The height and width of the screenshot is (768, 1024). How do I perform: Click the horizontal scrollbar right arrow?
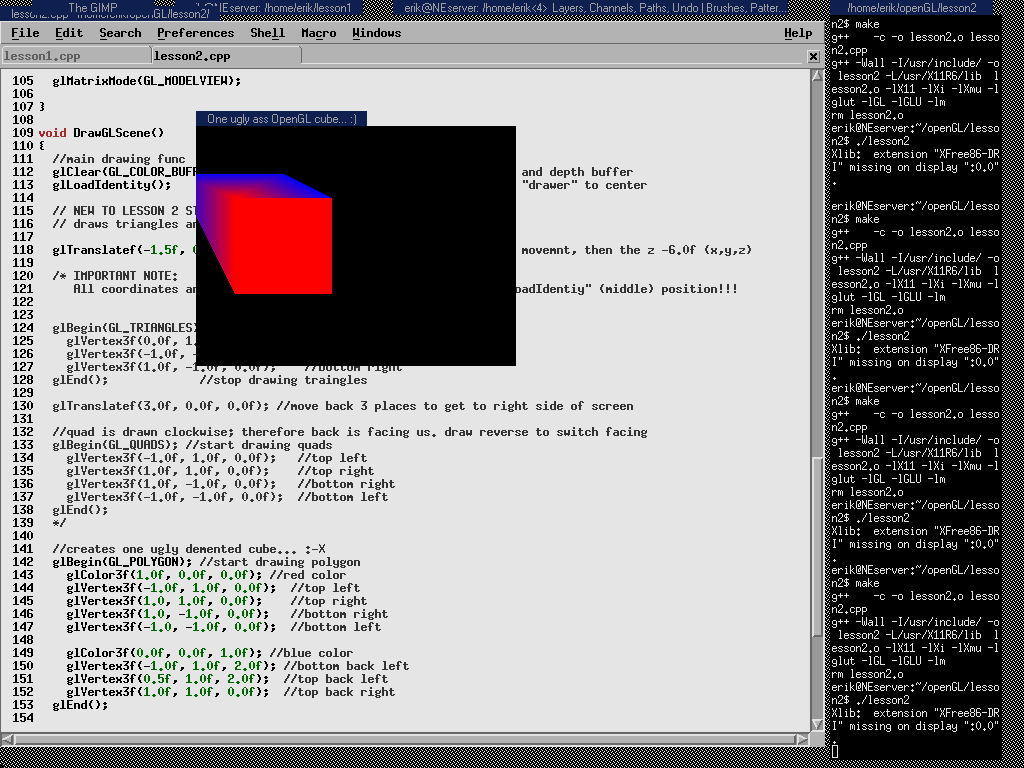[802, 740]
